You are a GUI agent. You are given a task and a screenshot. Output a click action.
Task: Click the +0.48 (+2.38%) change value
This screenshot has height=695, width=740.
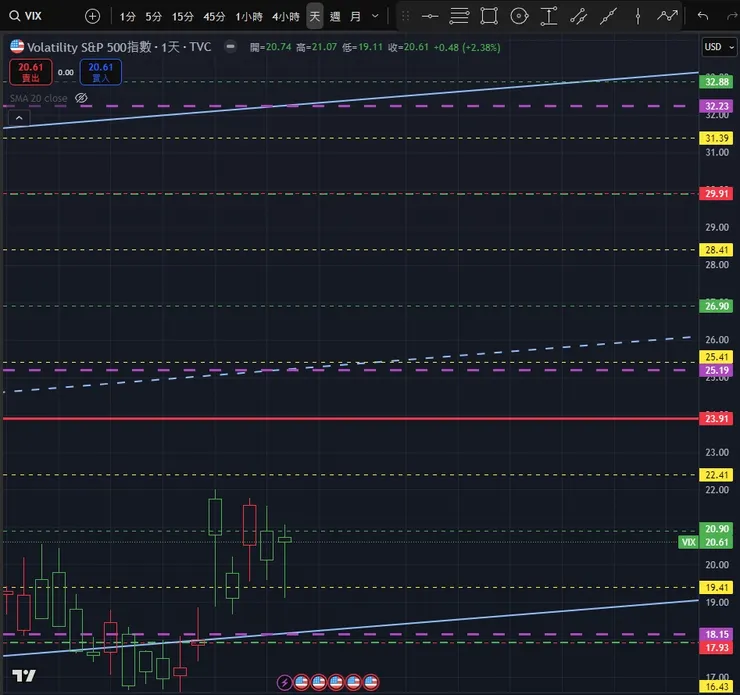point(467,47)
